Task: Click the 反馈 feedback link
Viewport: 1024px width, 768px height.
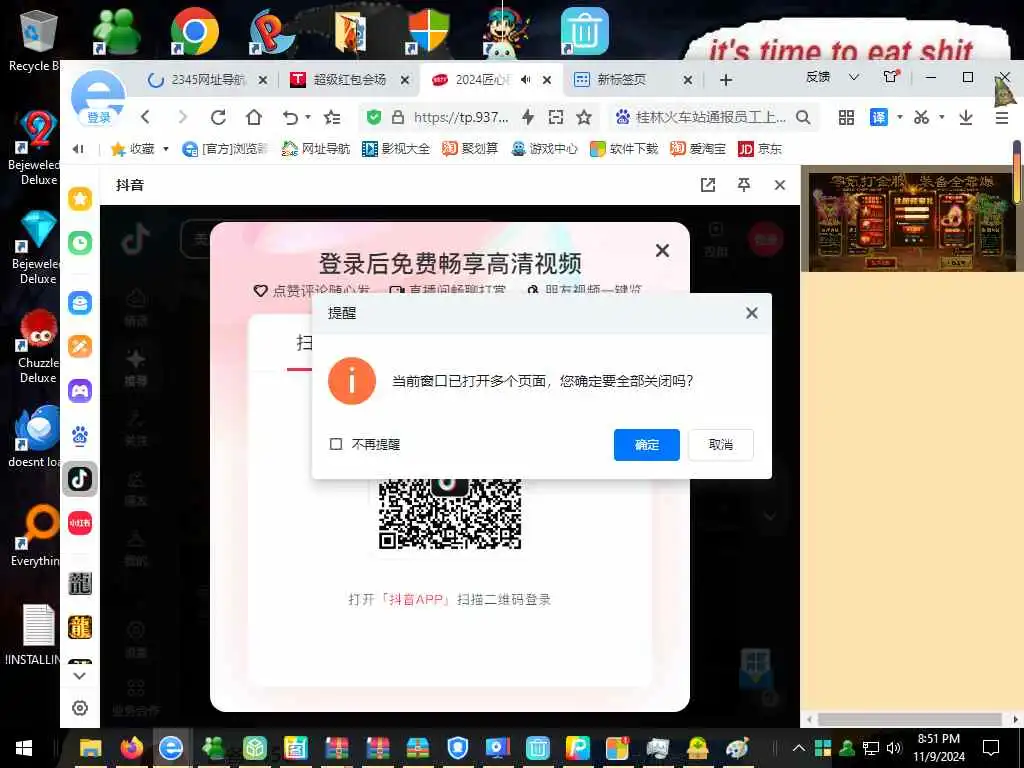Action: click(818, 77)
